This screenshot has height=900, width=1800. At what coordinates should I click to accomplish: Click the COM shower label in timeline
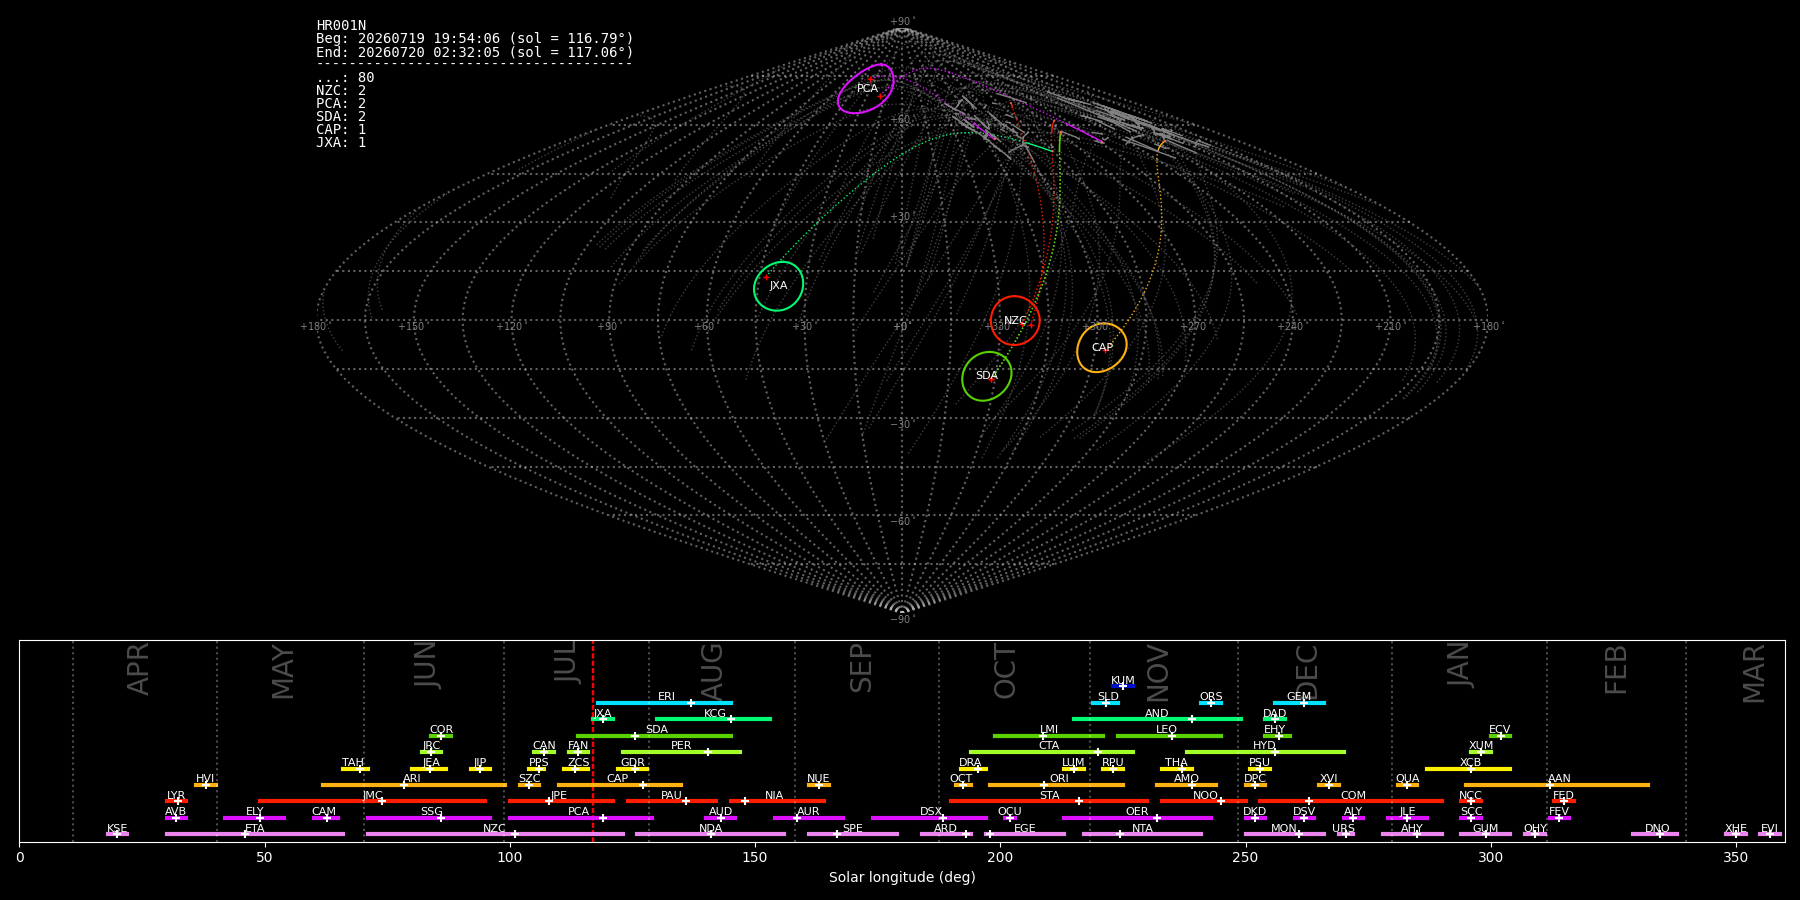[1353, 796]
